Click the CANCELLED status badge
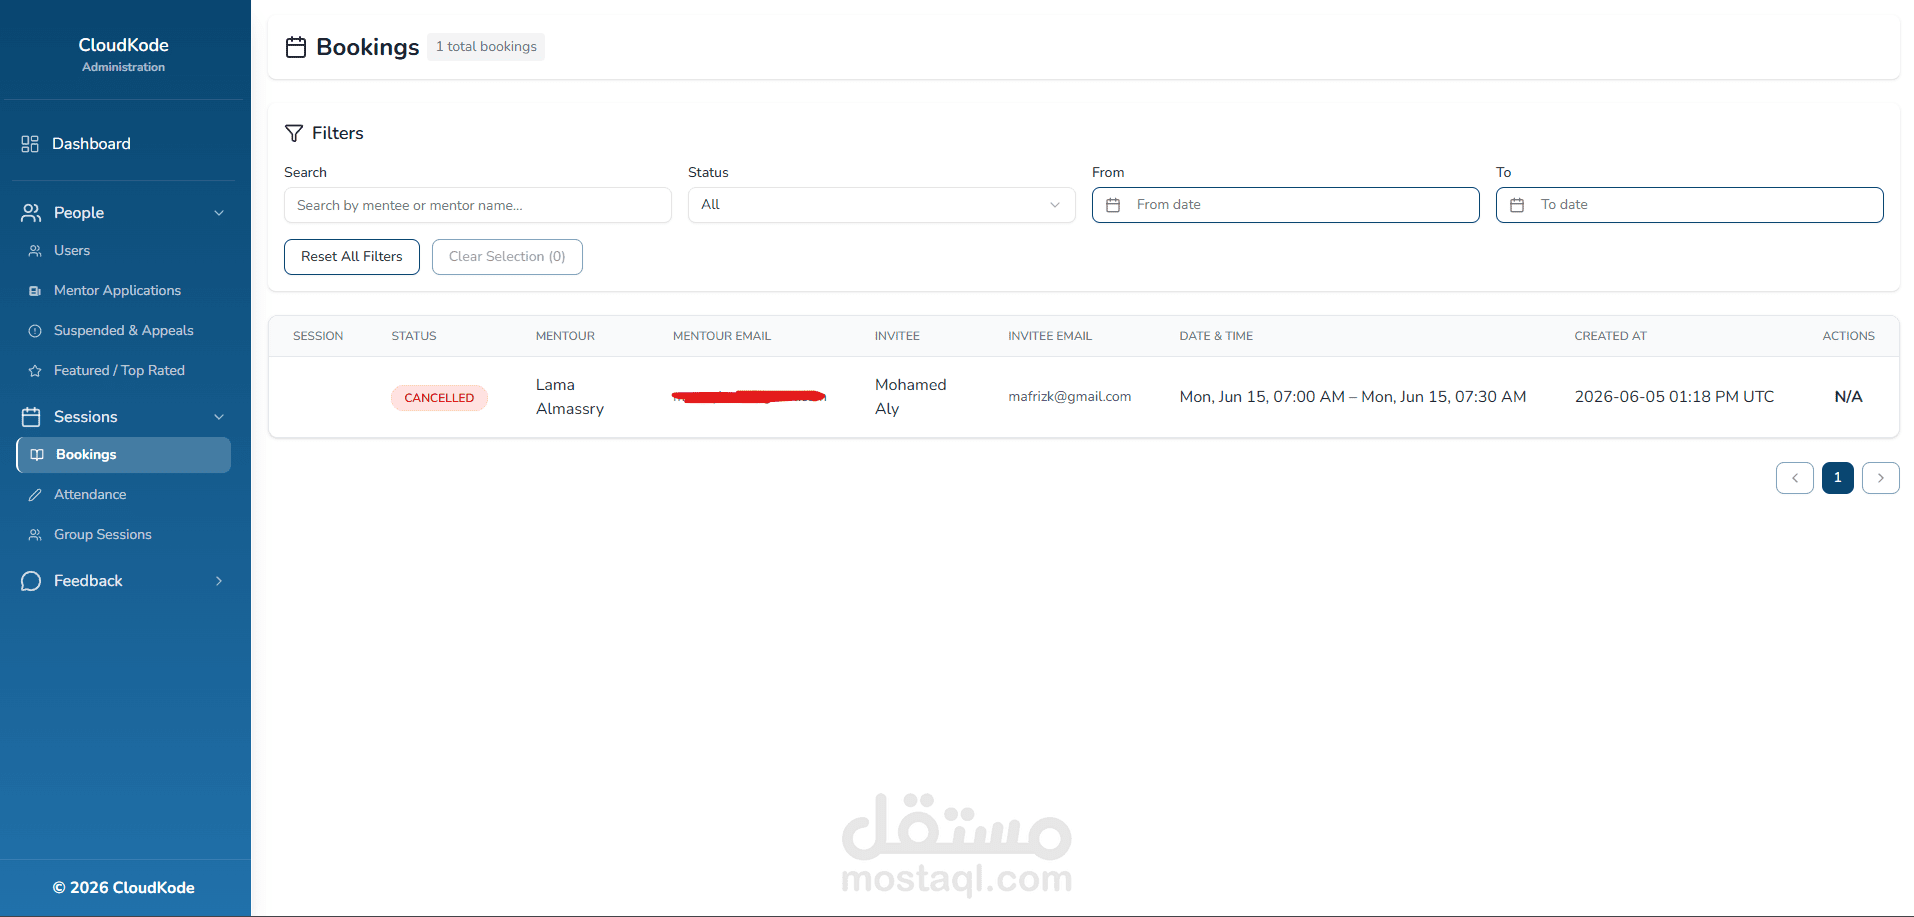 pos(439,398)
